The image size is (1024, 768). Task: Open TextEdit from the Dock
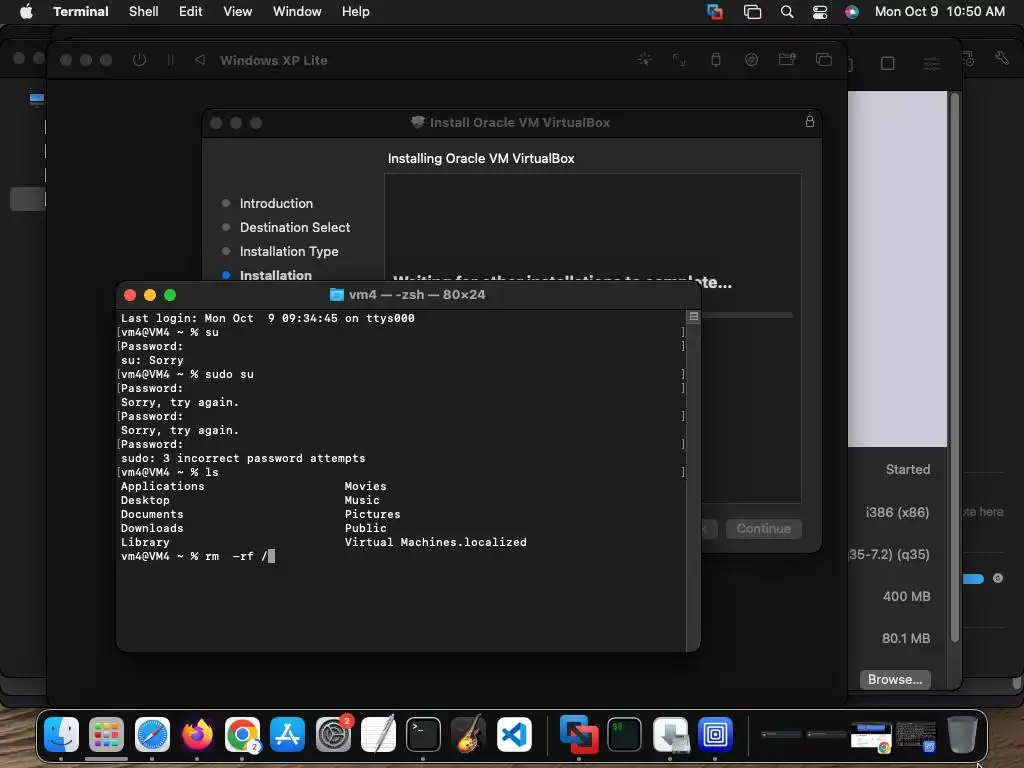coord(378,735)
